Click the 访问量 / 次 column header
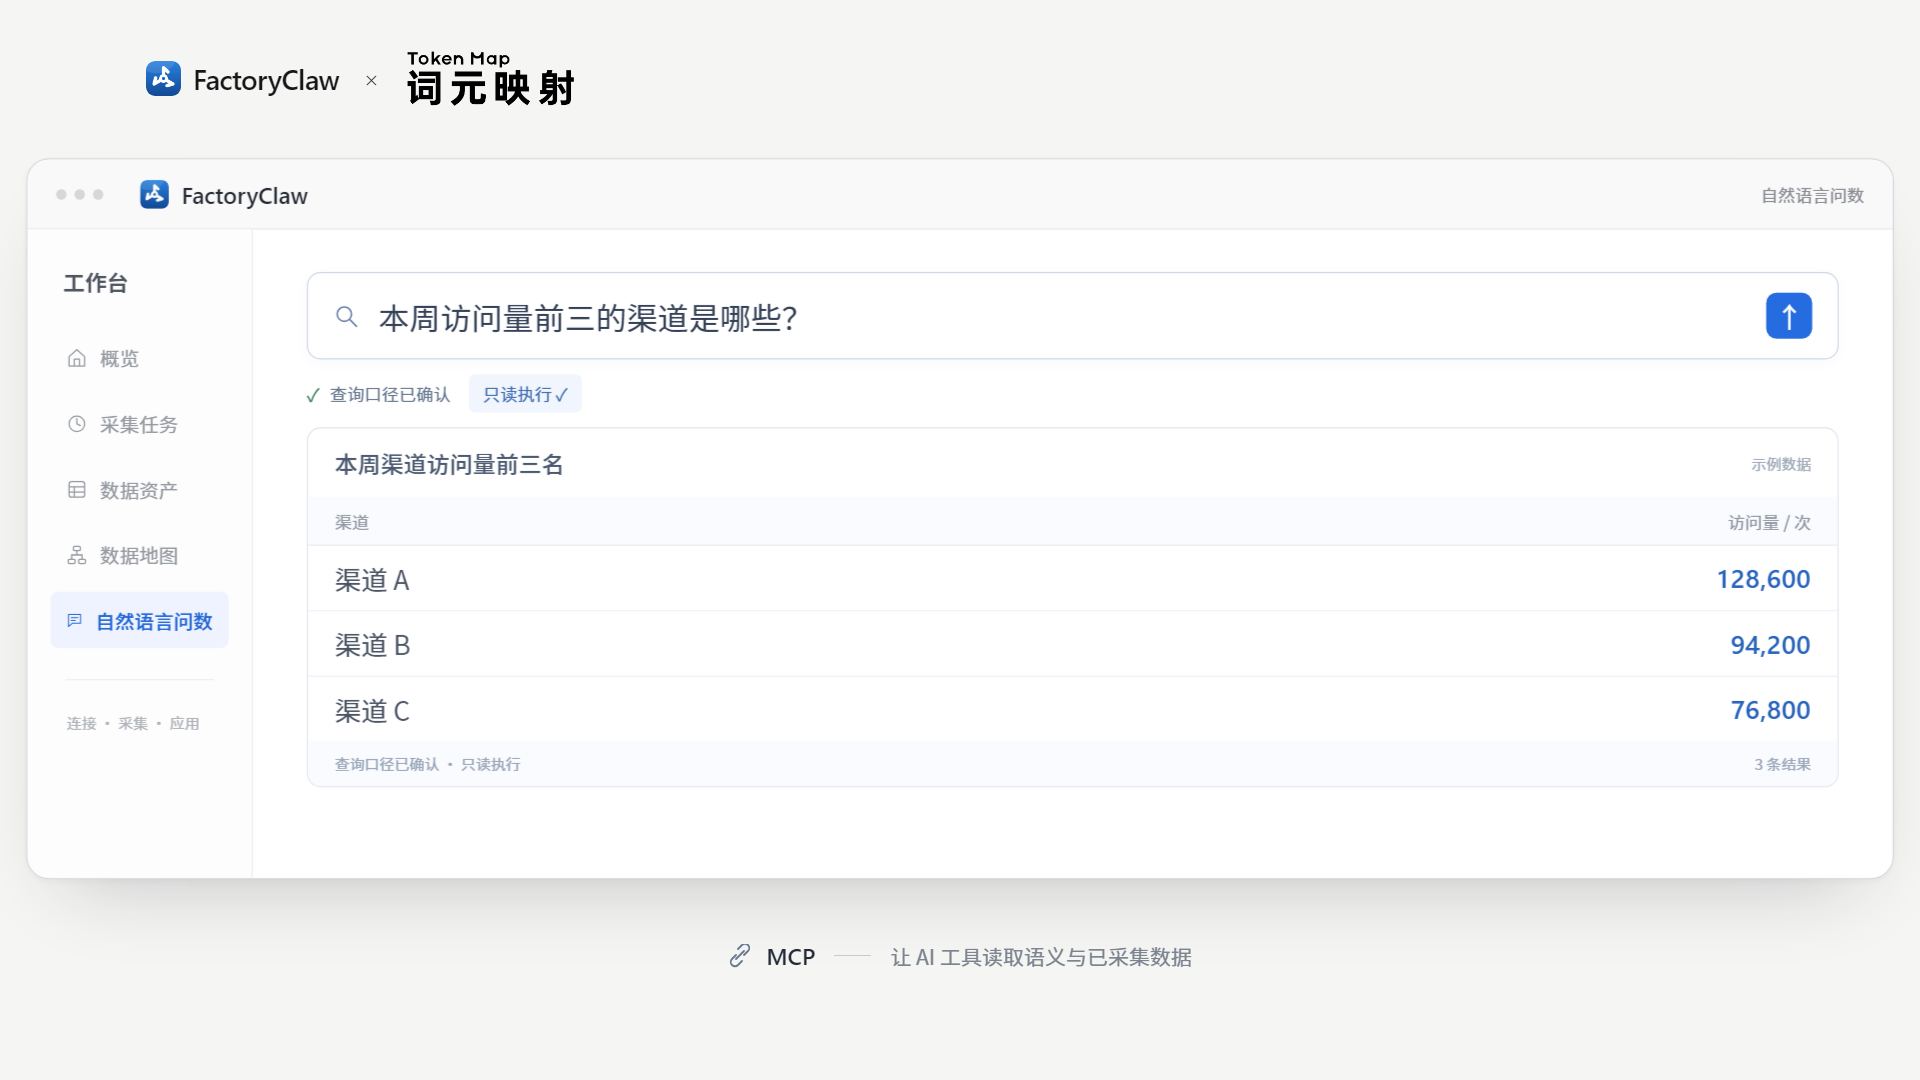 click(x=1769, y=522)
